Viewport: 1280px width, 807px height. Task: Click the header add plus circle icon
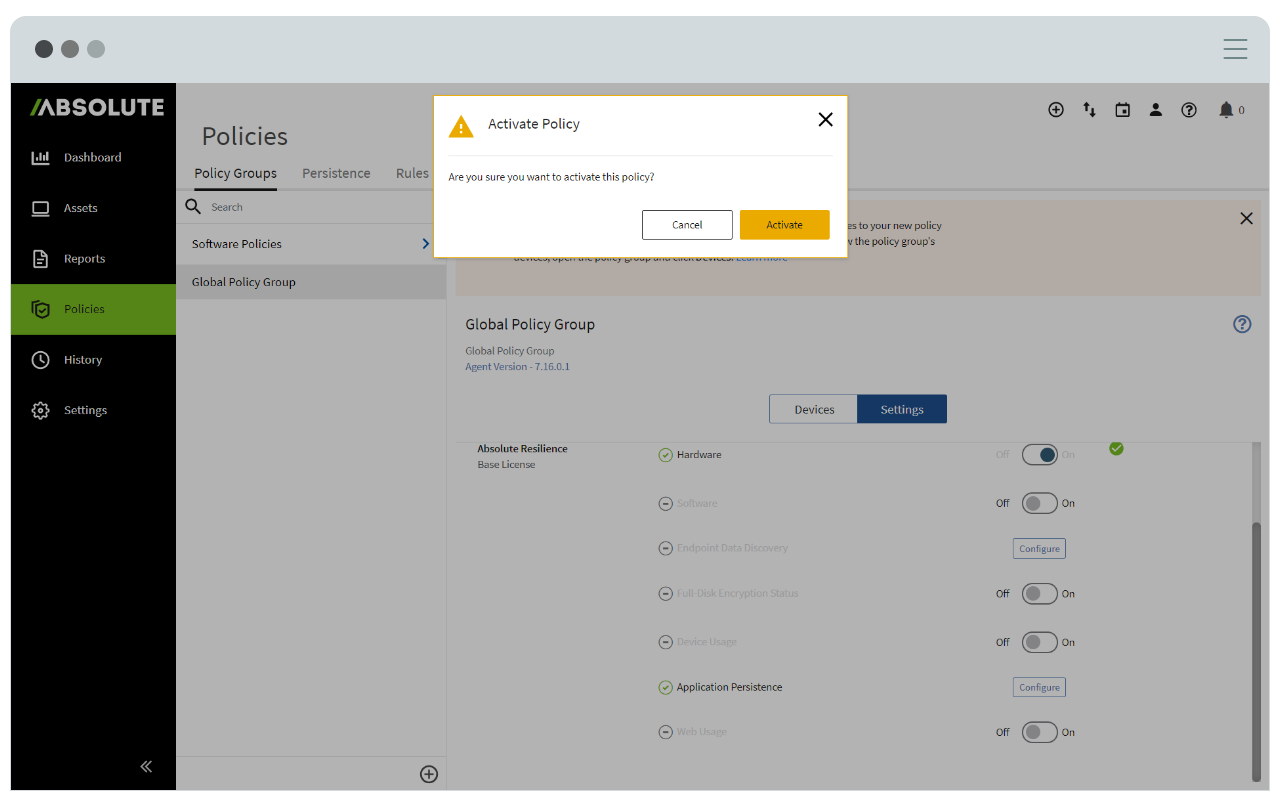(1056, 110)
